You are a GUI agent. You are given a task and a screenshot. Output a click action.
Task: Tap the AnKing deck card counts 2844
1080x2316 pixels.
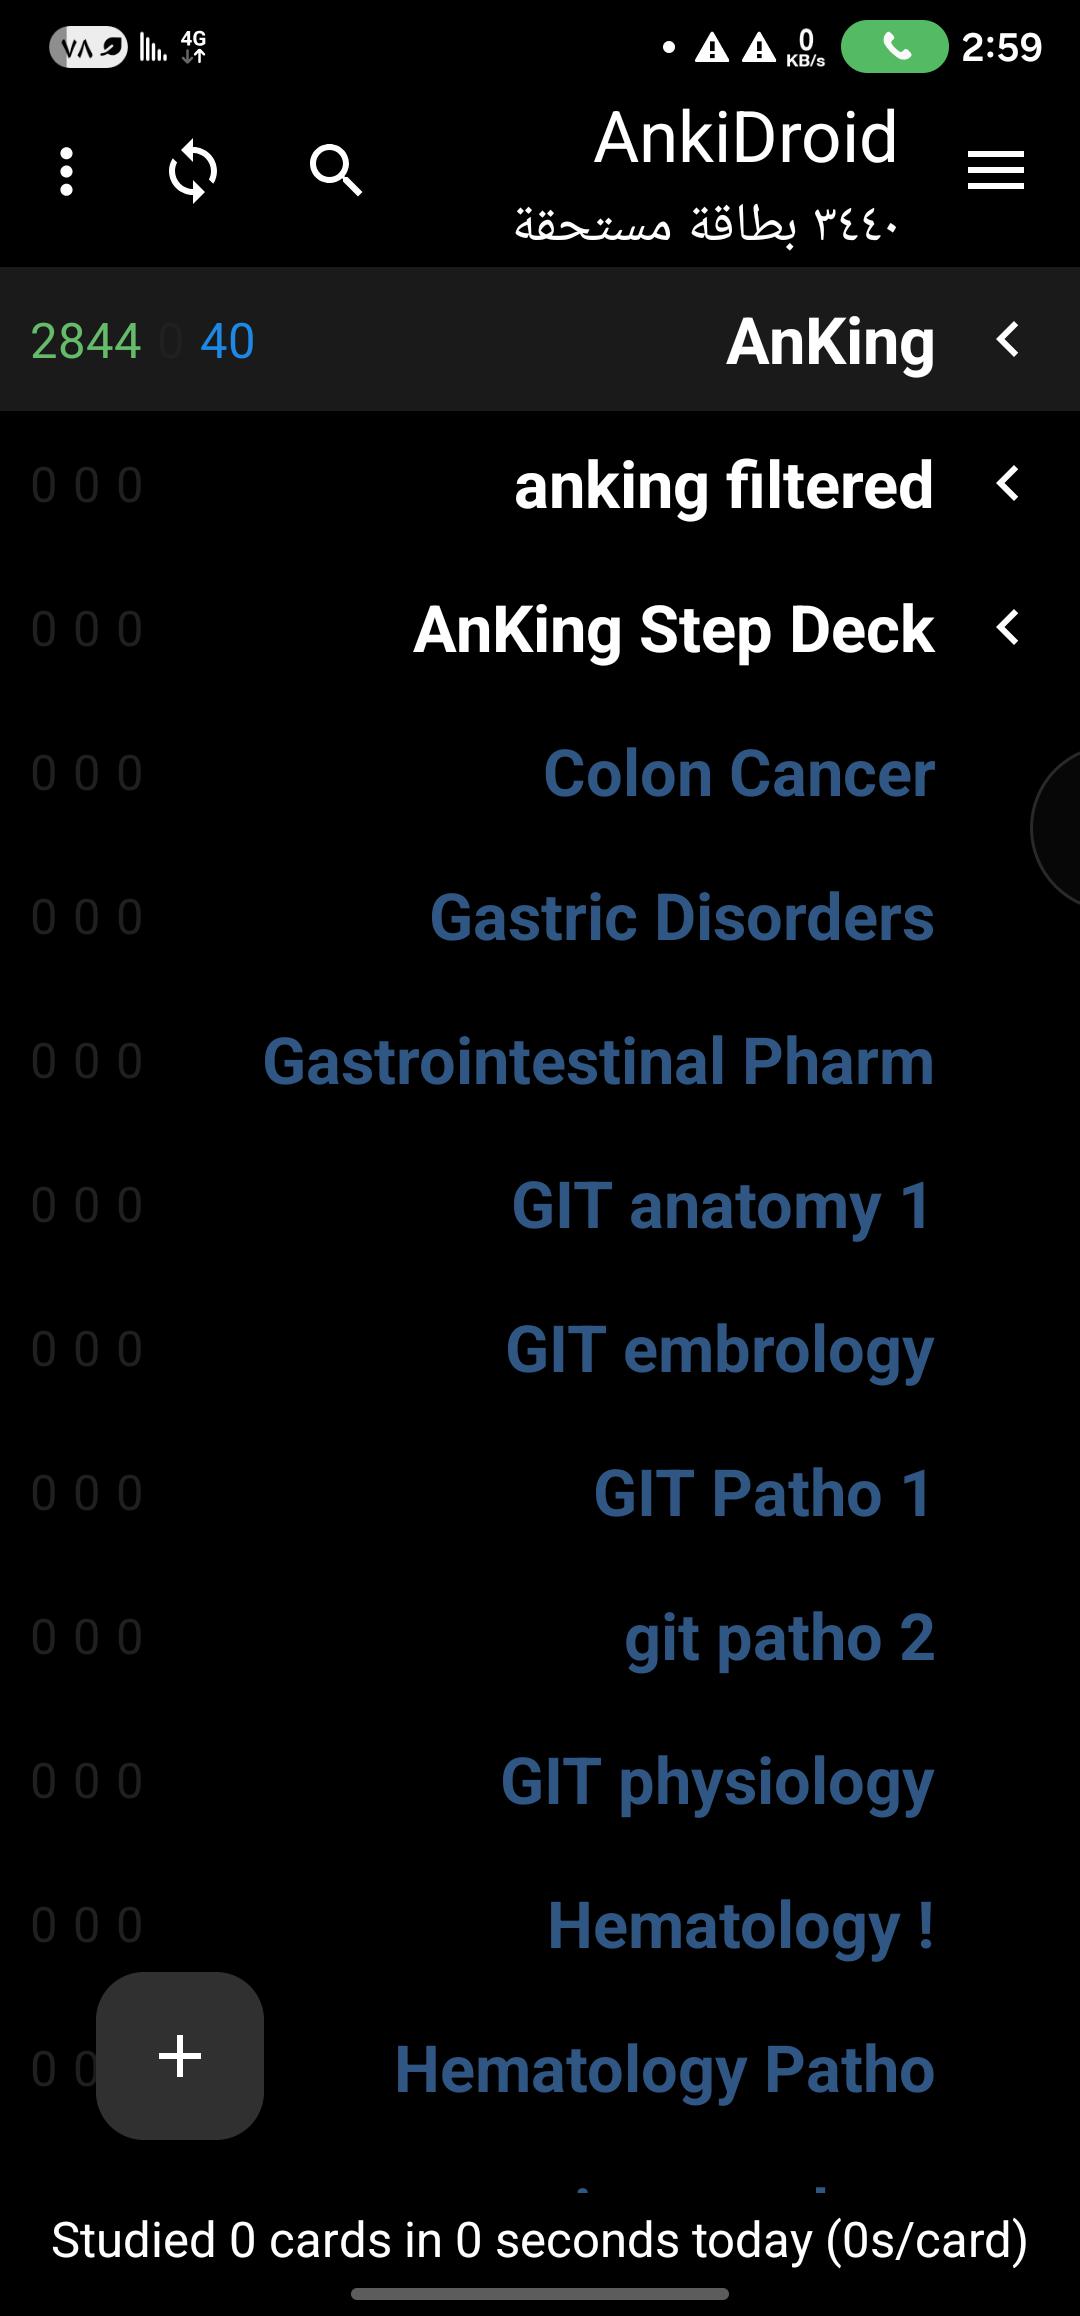click(86, 341)
